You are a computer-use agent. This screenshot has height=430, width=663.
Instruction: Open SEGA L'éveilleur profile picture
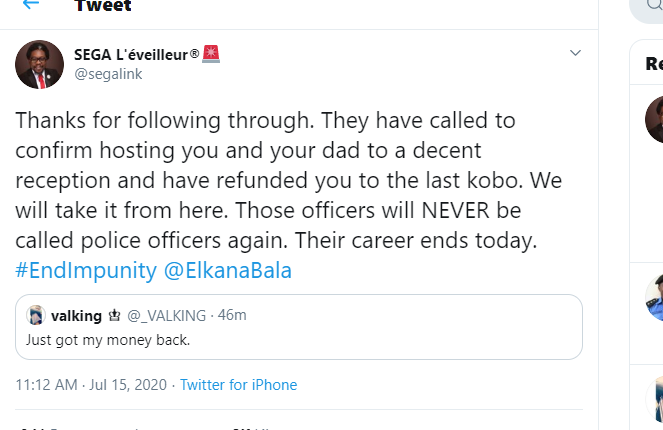[40, 65]
